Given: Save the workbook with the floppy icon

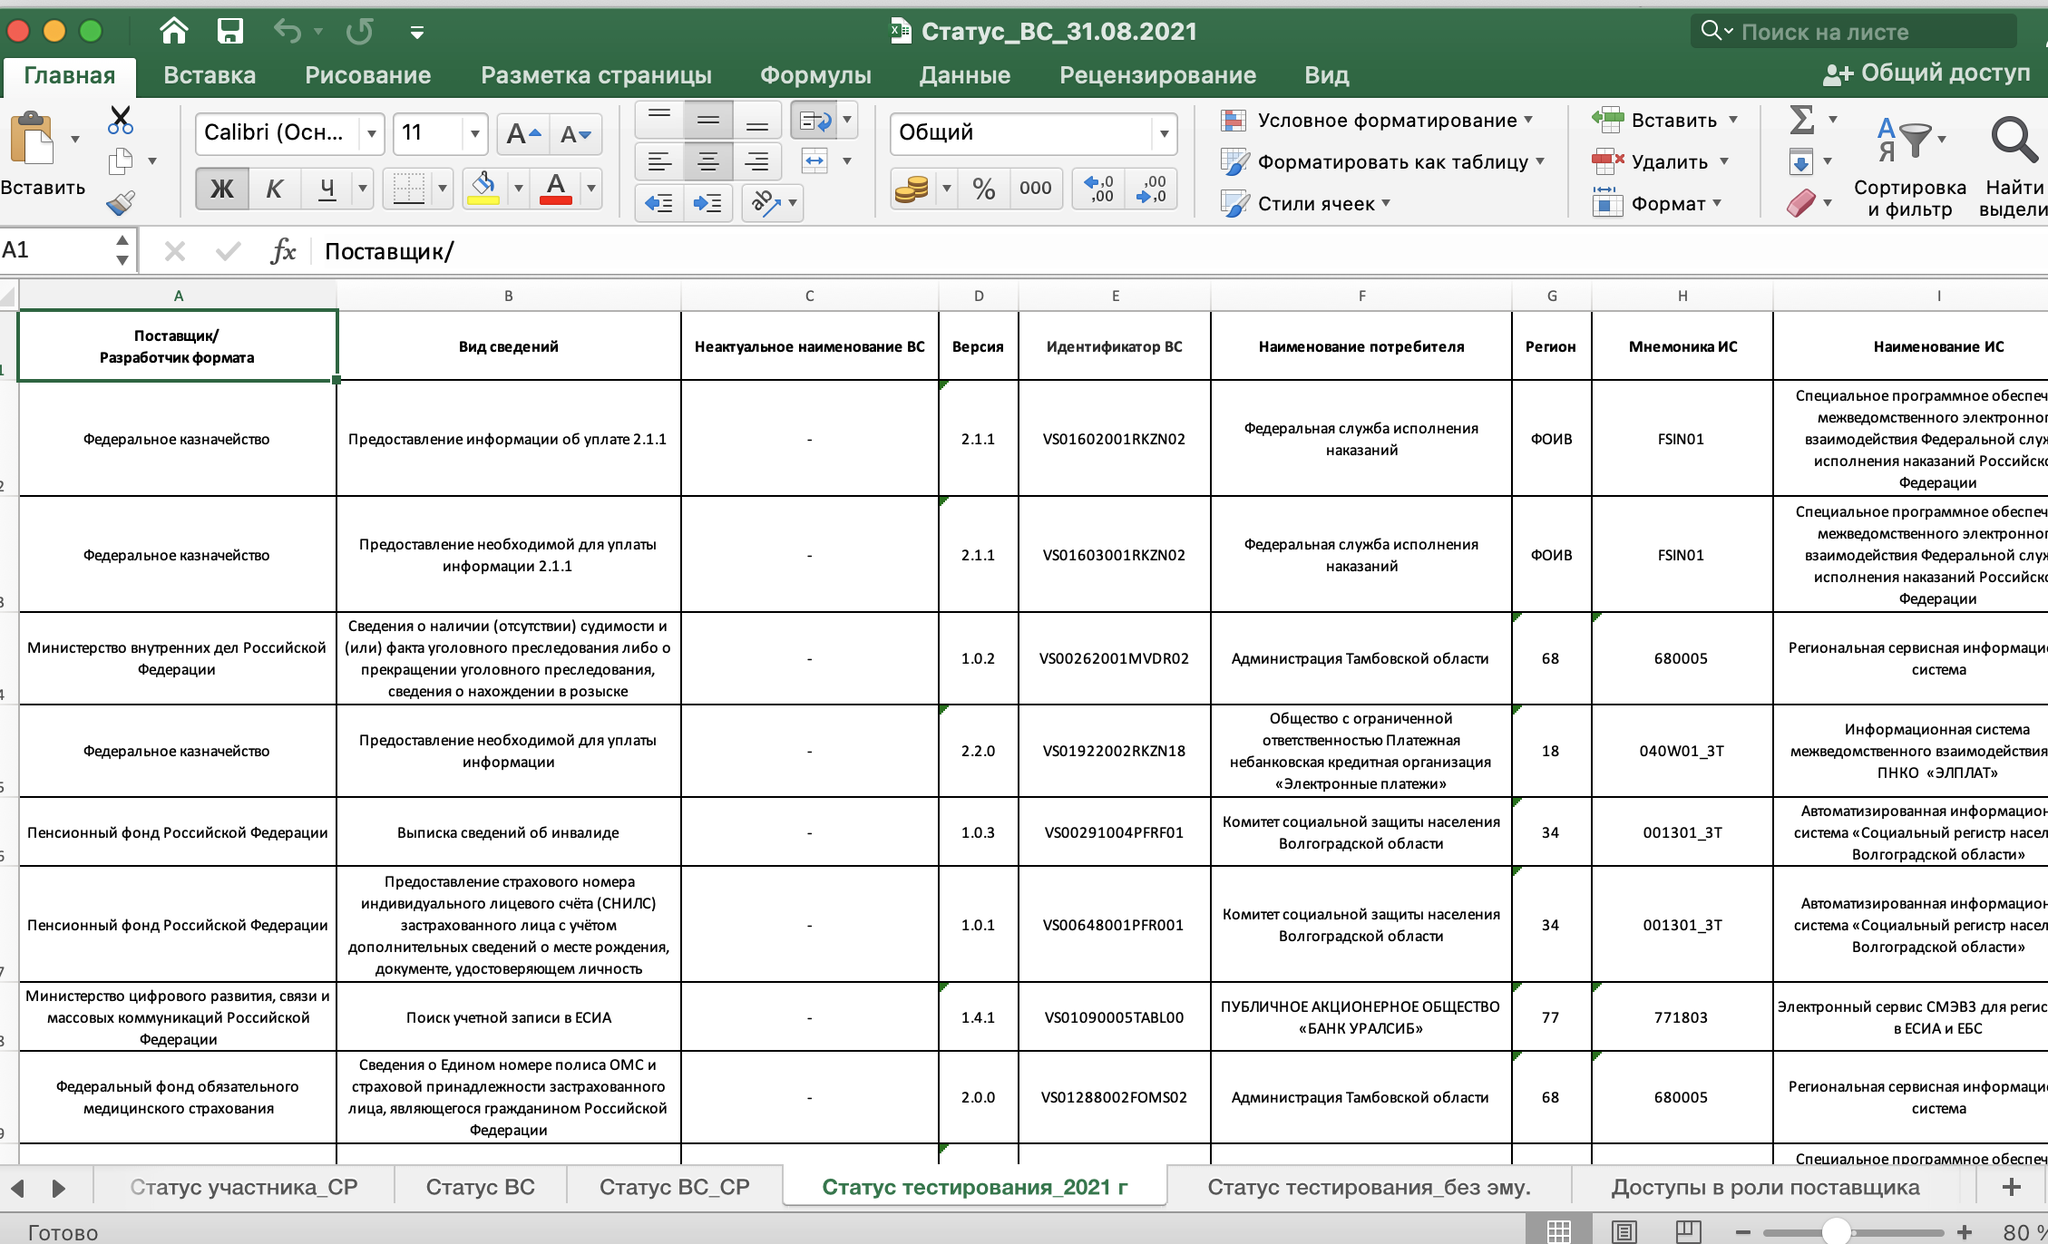Looking at the screenshot, I should point(230,31).
